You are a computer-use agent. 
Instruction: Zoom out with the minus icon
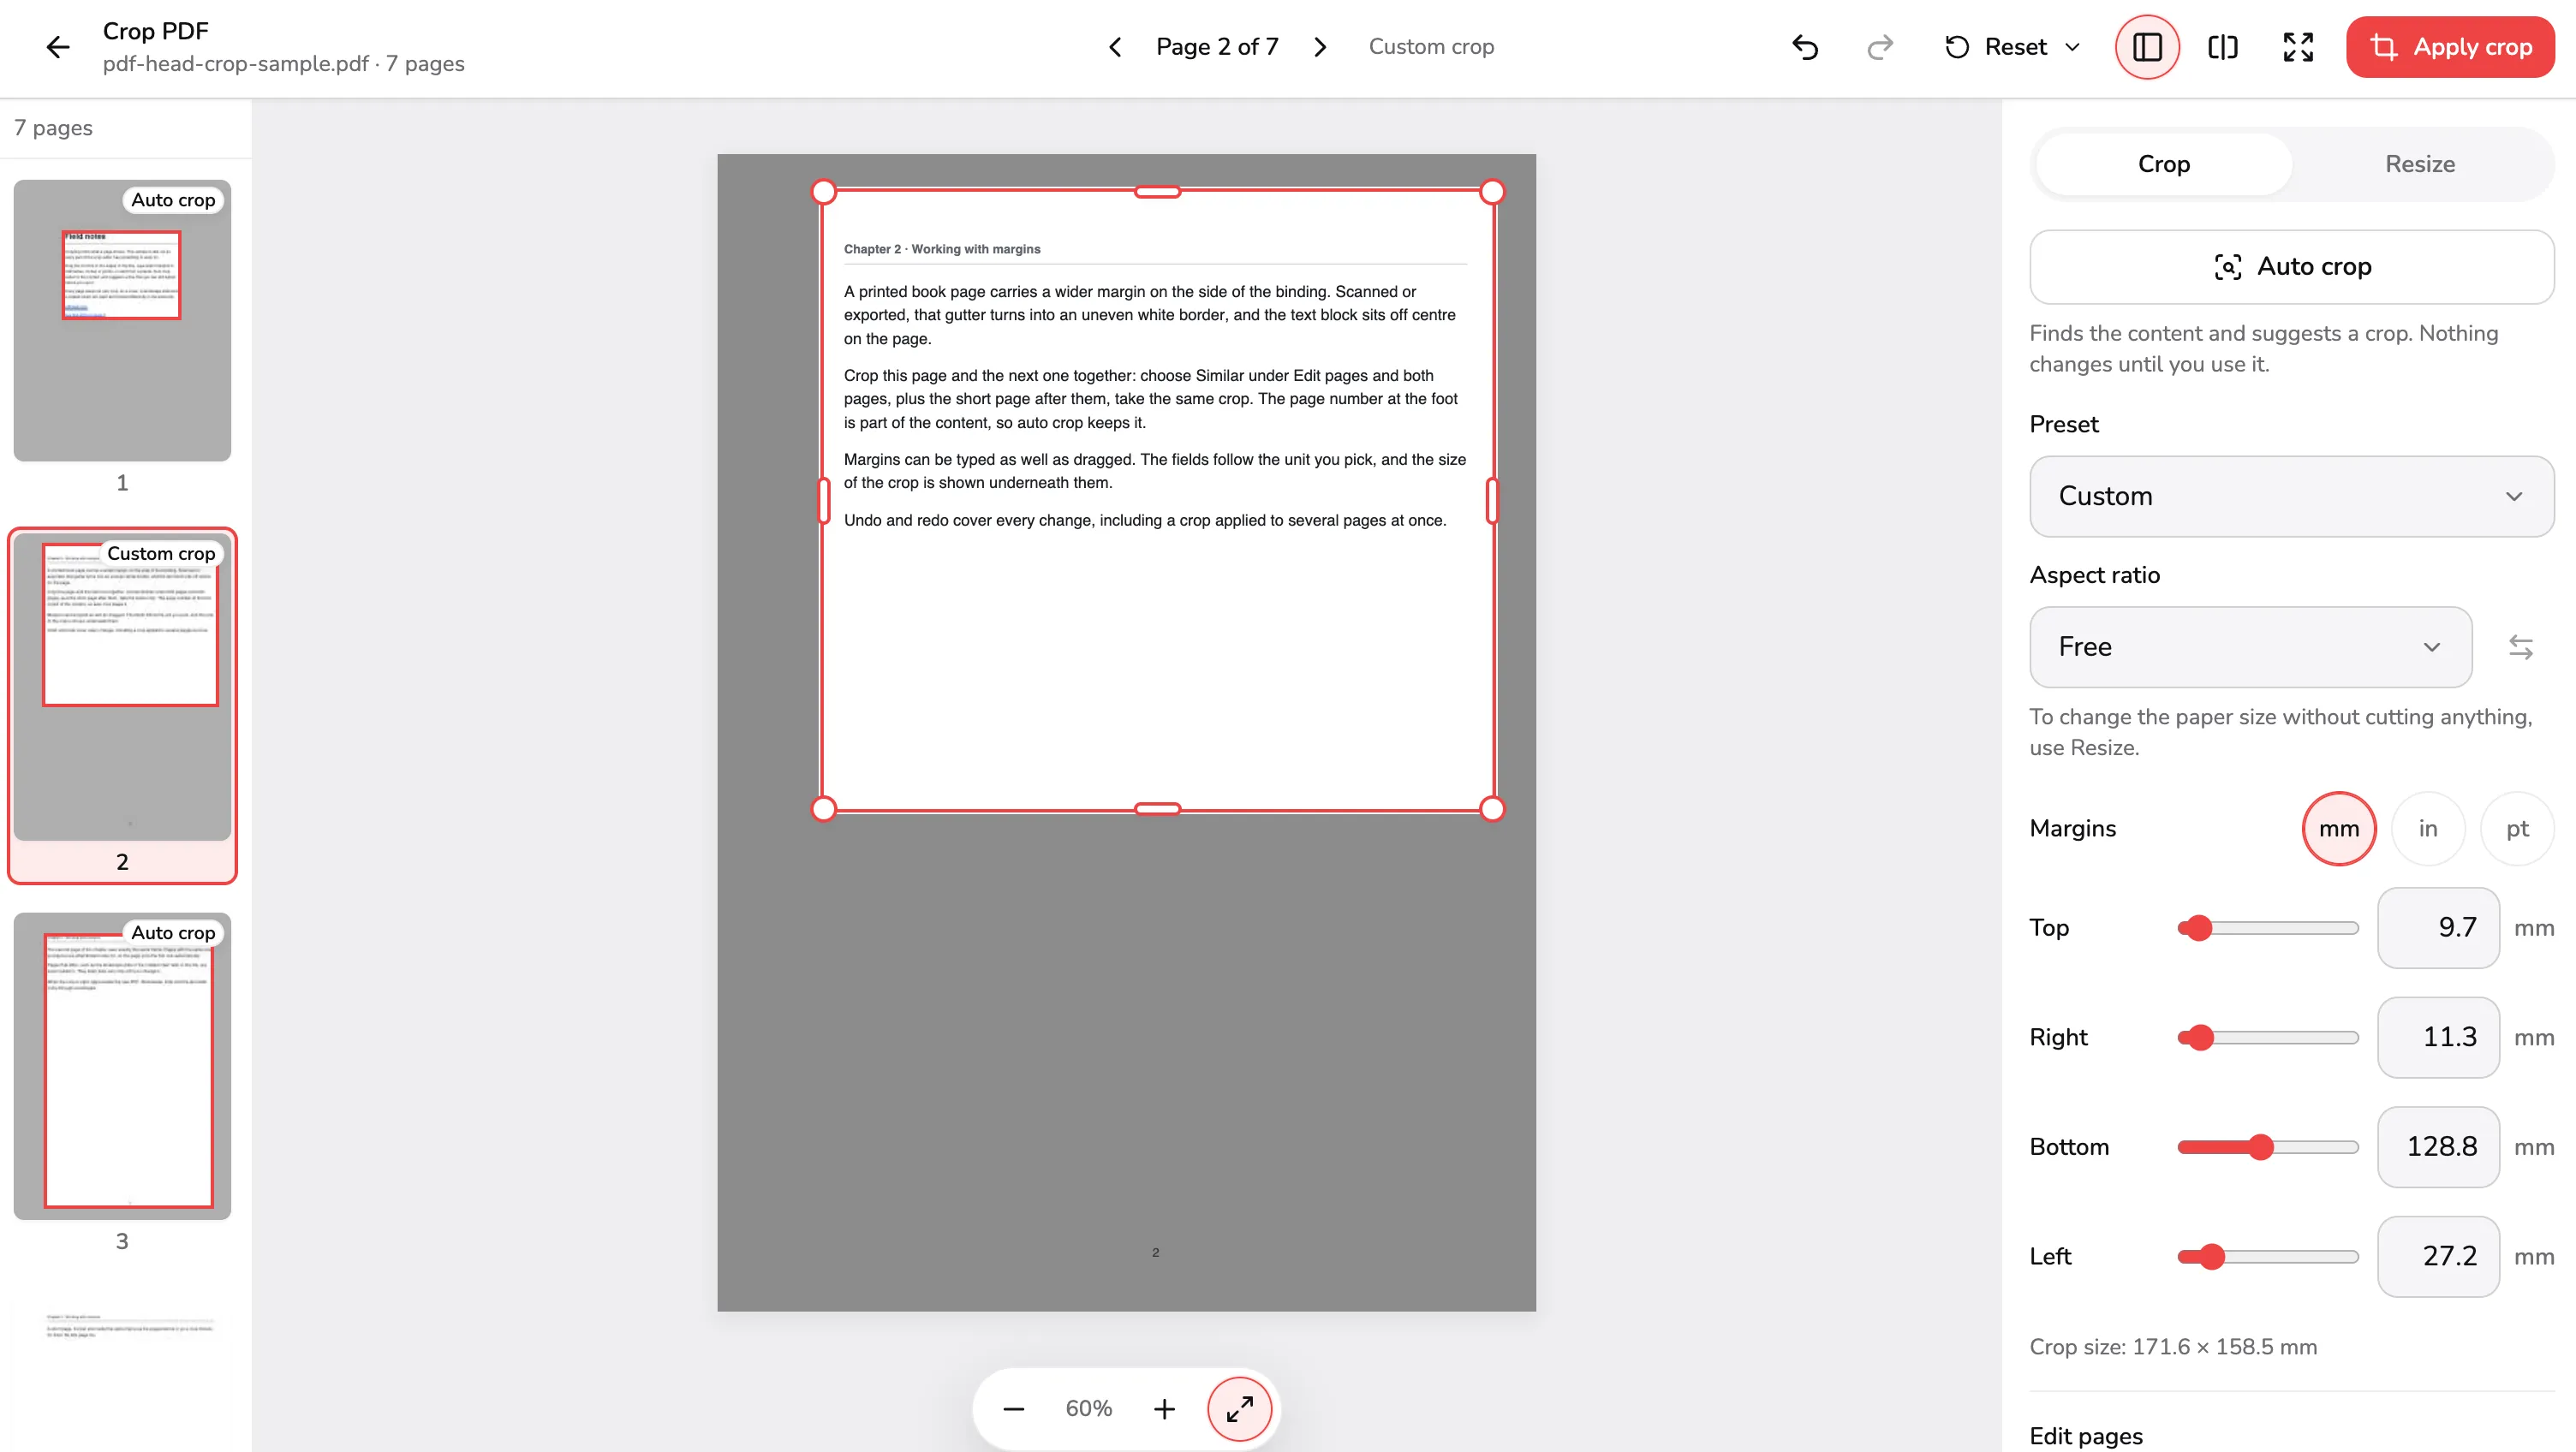1013,1408
